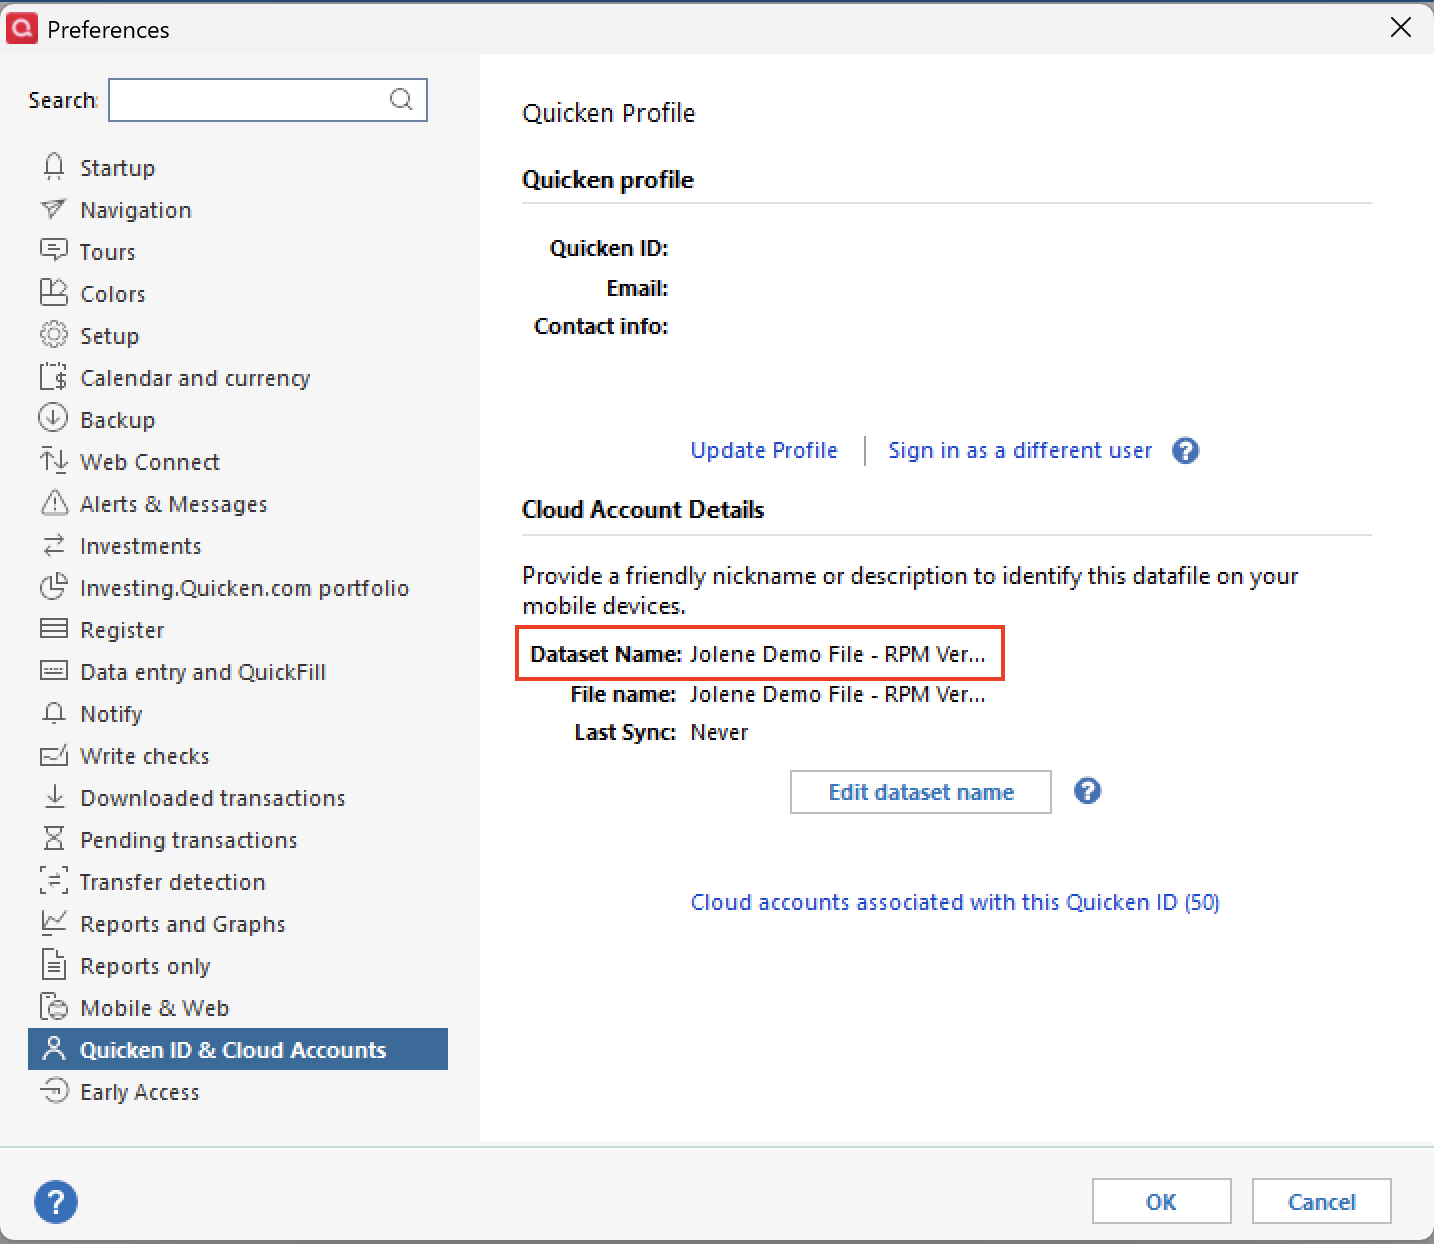Click the Quicken logo in the title bar

tap(21, 28)
